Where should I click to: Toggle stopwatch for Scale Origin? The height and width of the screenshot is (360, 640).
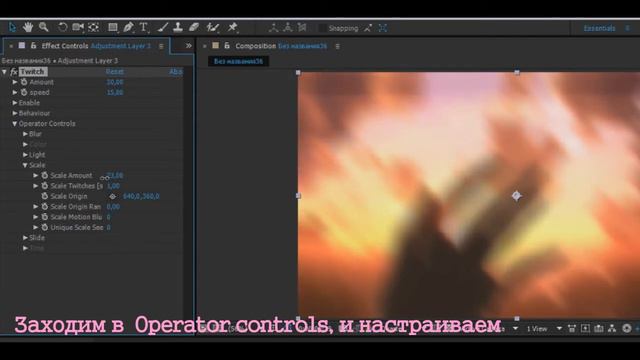click(x=45, y=196)
